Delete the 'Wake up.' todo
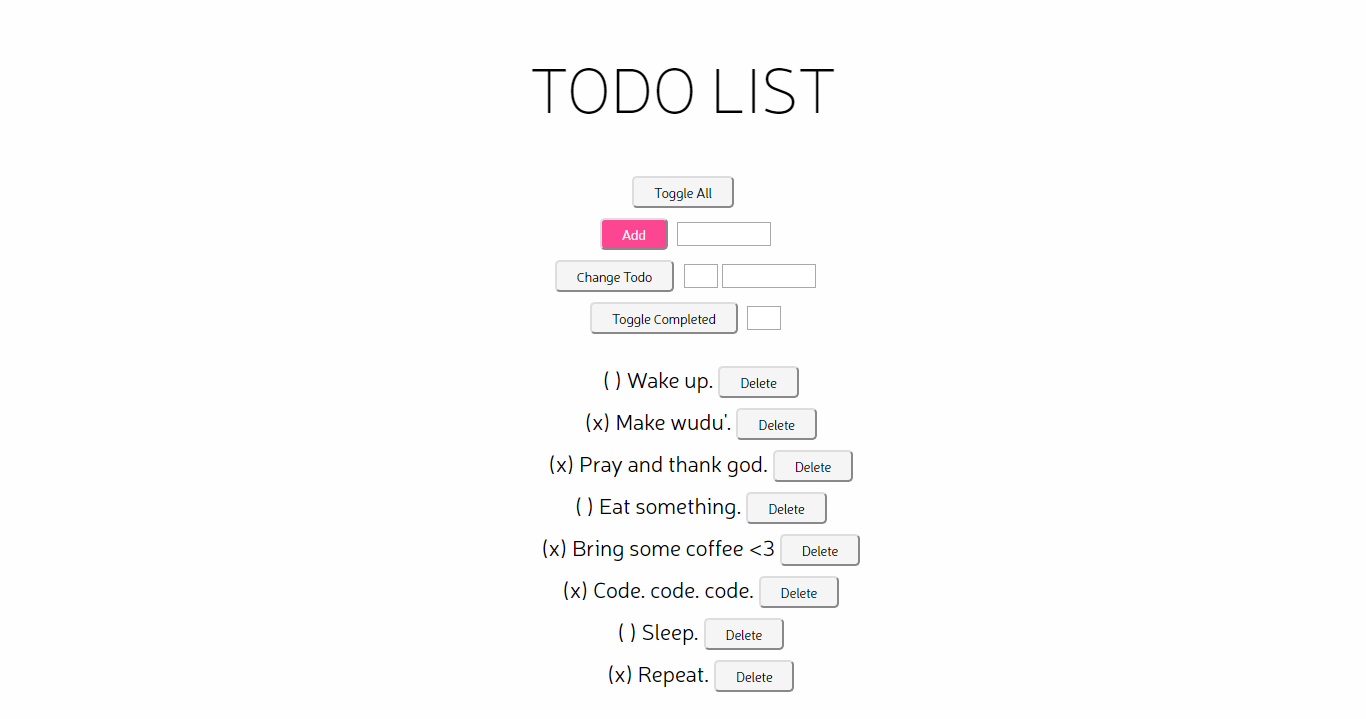This screenshot has height=719, width=1366. [758, 382]
